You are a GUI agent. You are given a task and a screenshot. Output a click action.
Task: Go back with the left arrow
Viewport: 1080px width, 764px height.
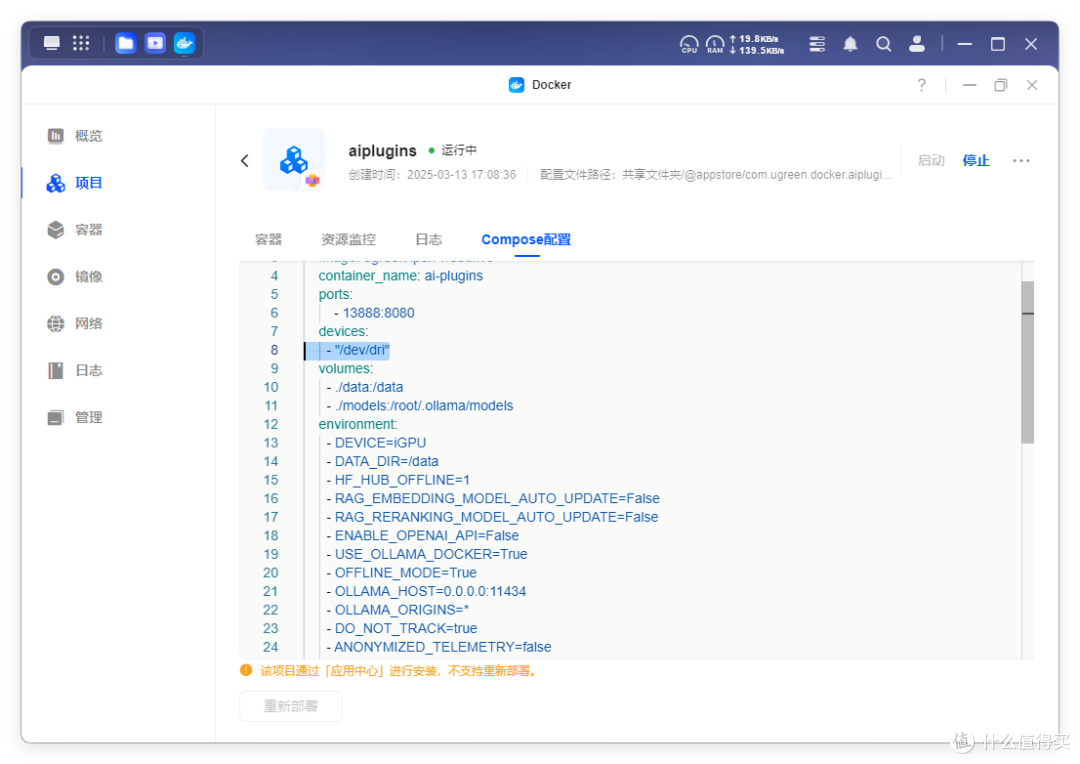(245, 161)
